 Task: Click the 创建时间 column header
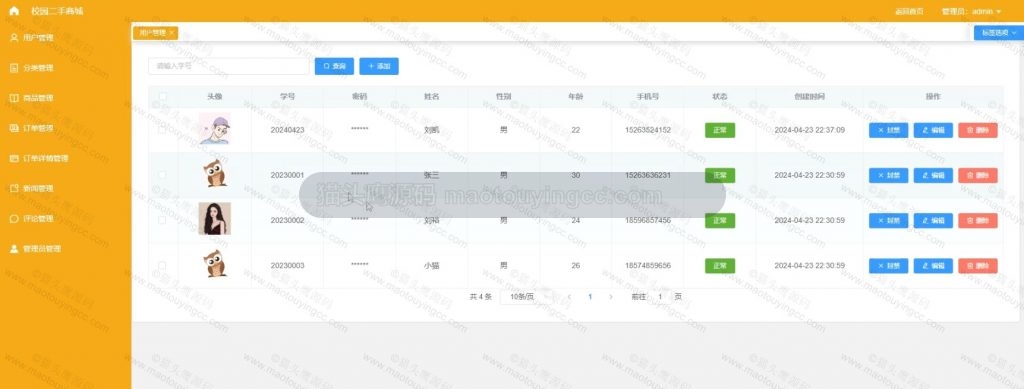coord(809,97)
